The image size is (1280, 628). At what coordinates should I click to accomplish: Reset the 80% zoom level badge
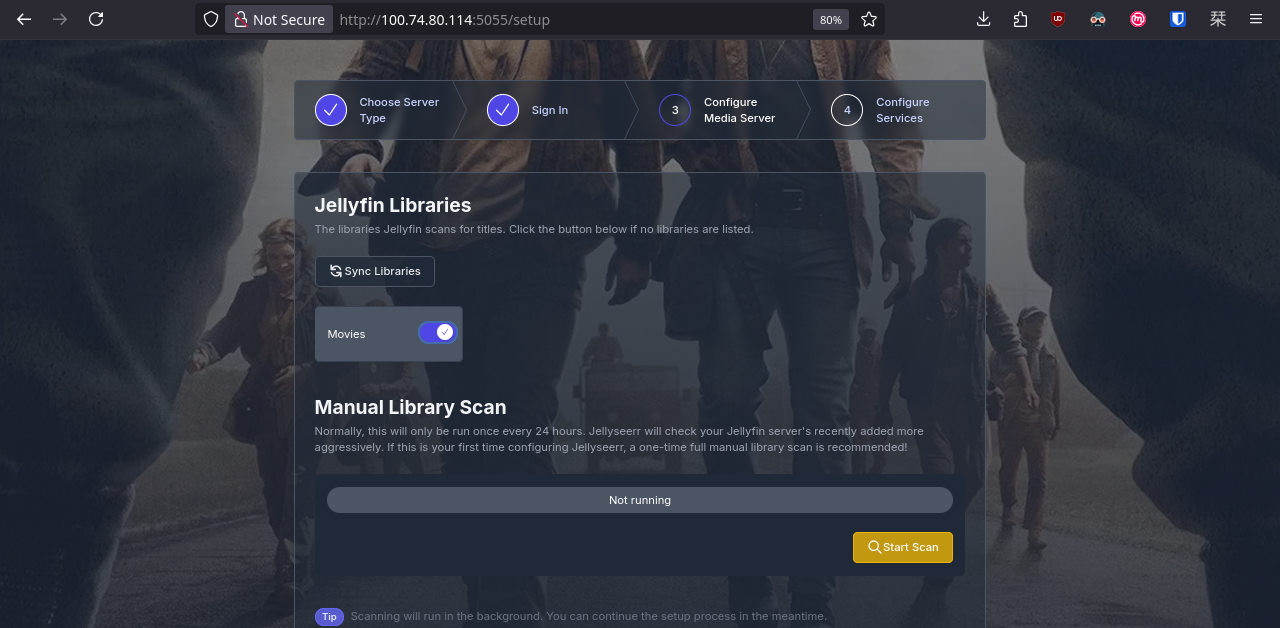(x=831, y=20)
